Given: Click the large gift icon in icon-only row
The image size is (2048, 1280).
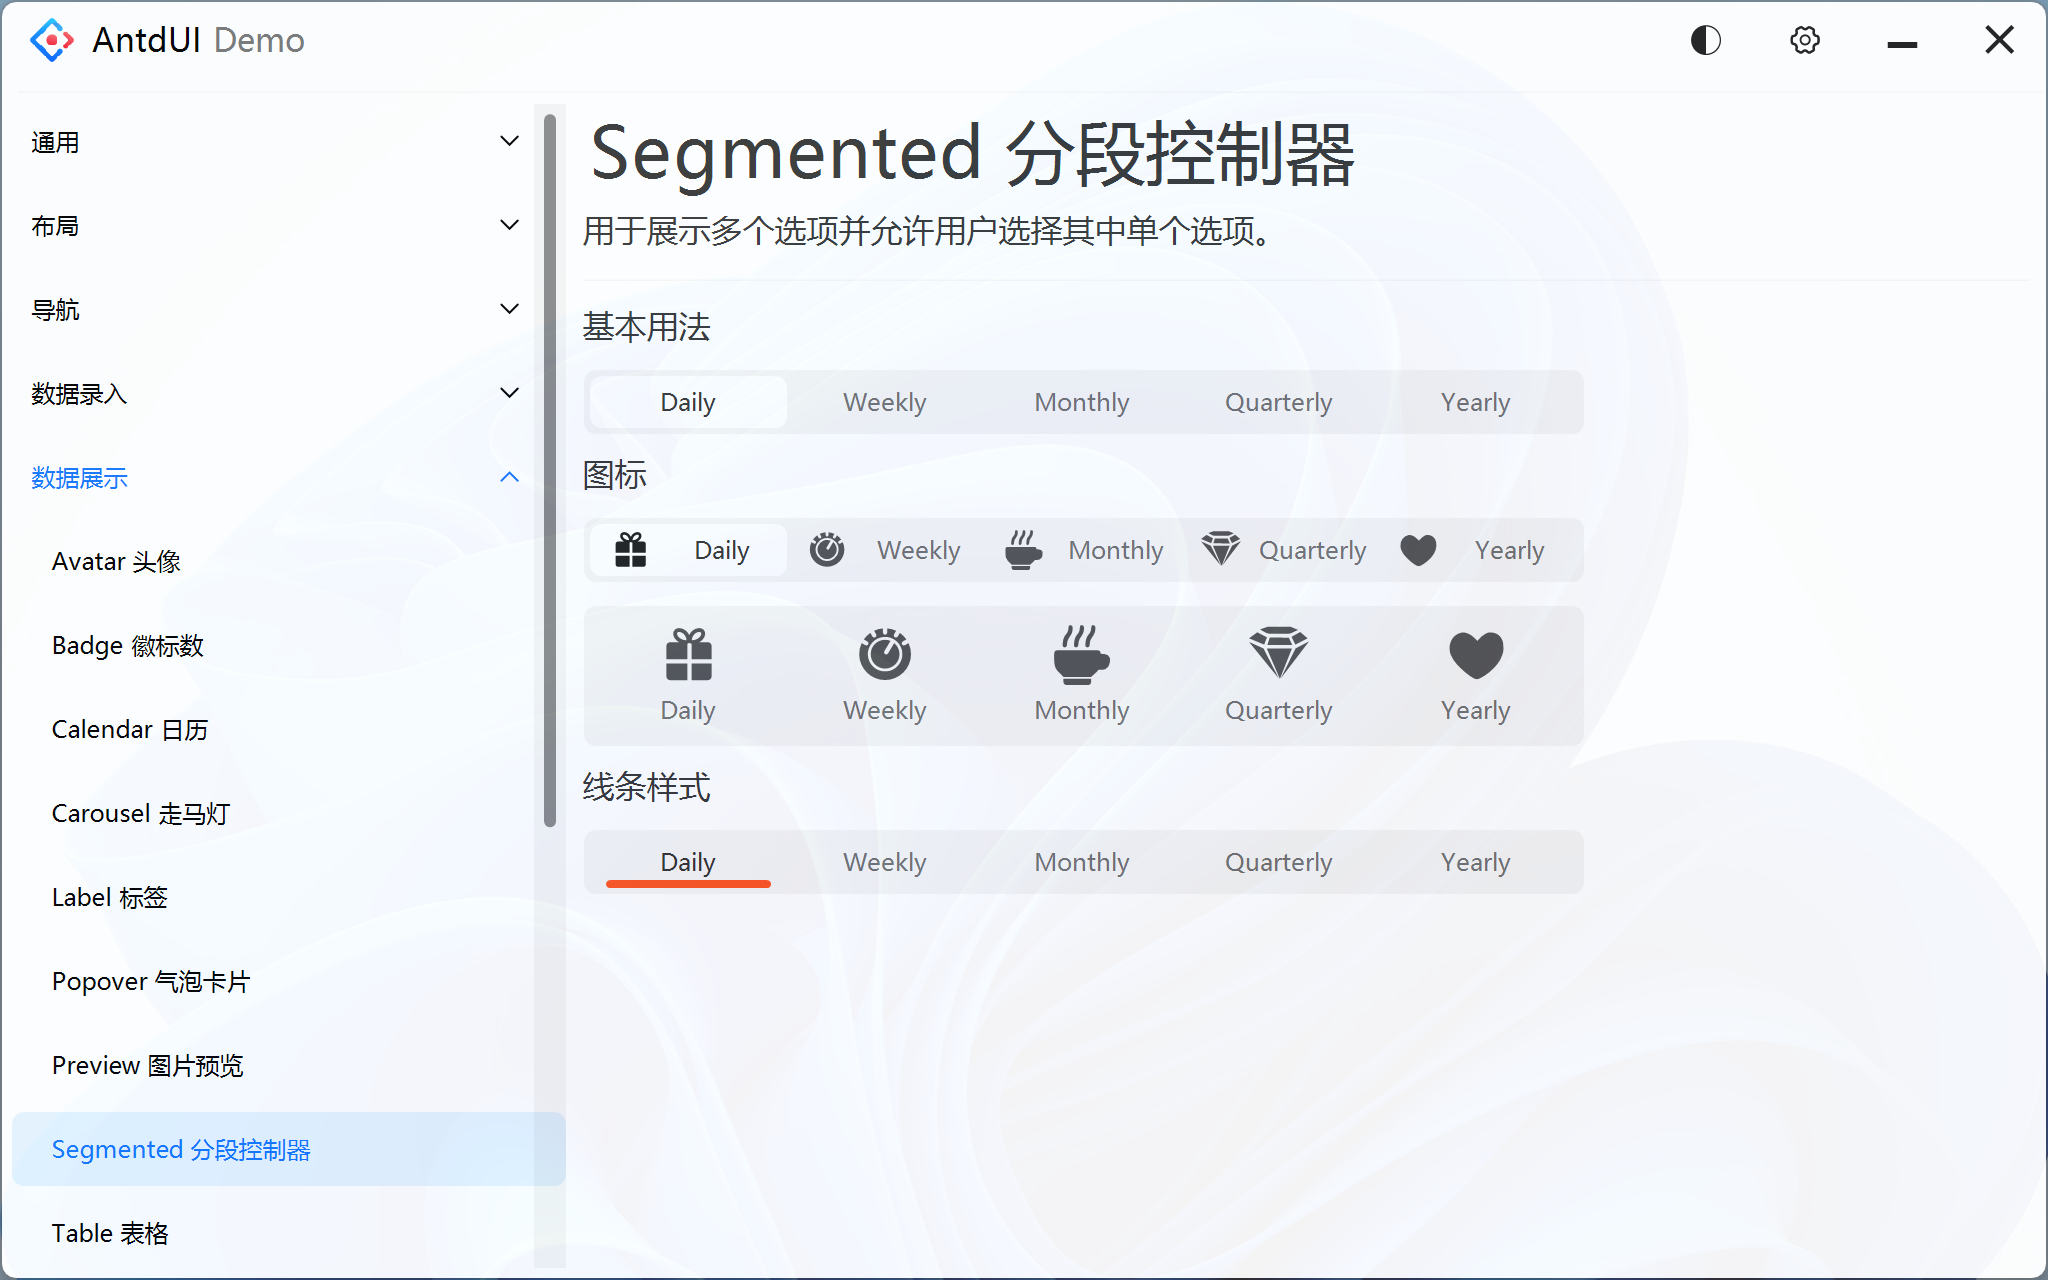Looking at the screenshot, I should click(x=687, y=652).
